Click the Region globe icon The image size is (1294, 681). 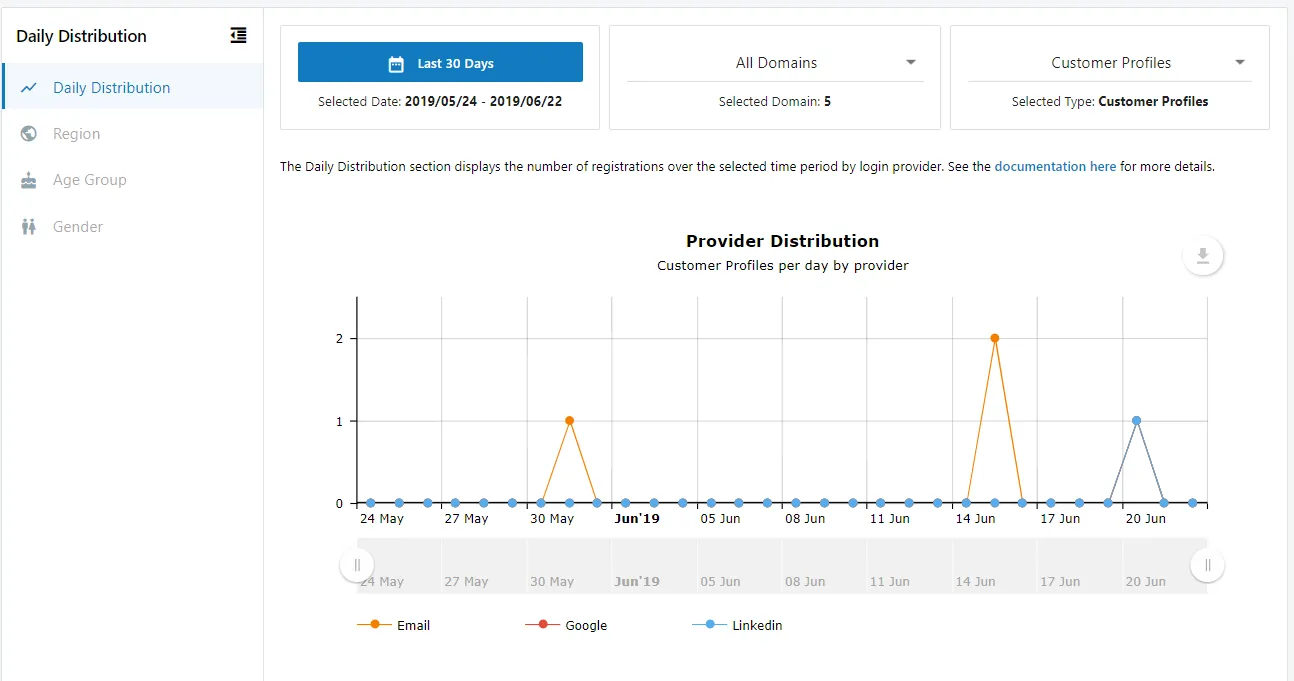[x=29, y=134]
